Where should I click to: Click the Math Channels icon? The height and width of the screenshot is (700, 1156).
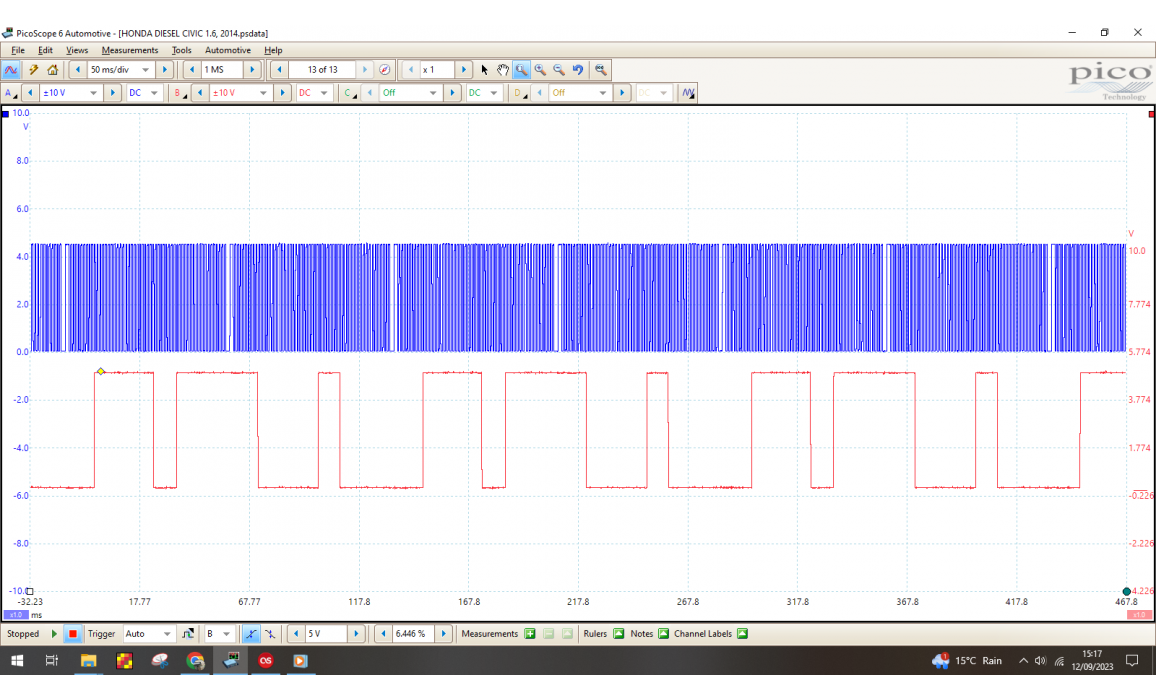point(688,93)
